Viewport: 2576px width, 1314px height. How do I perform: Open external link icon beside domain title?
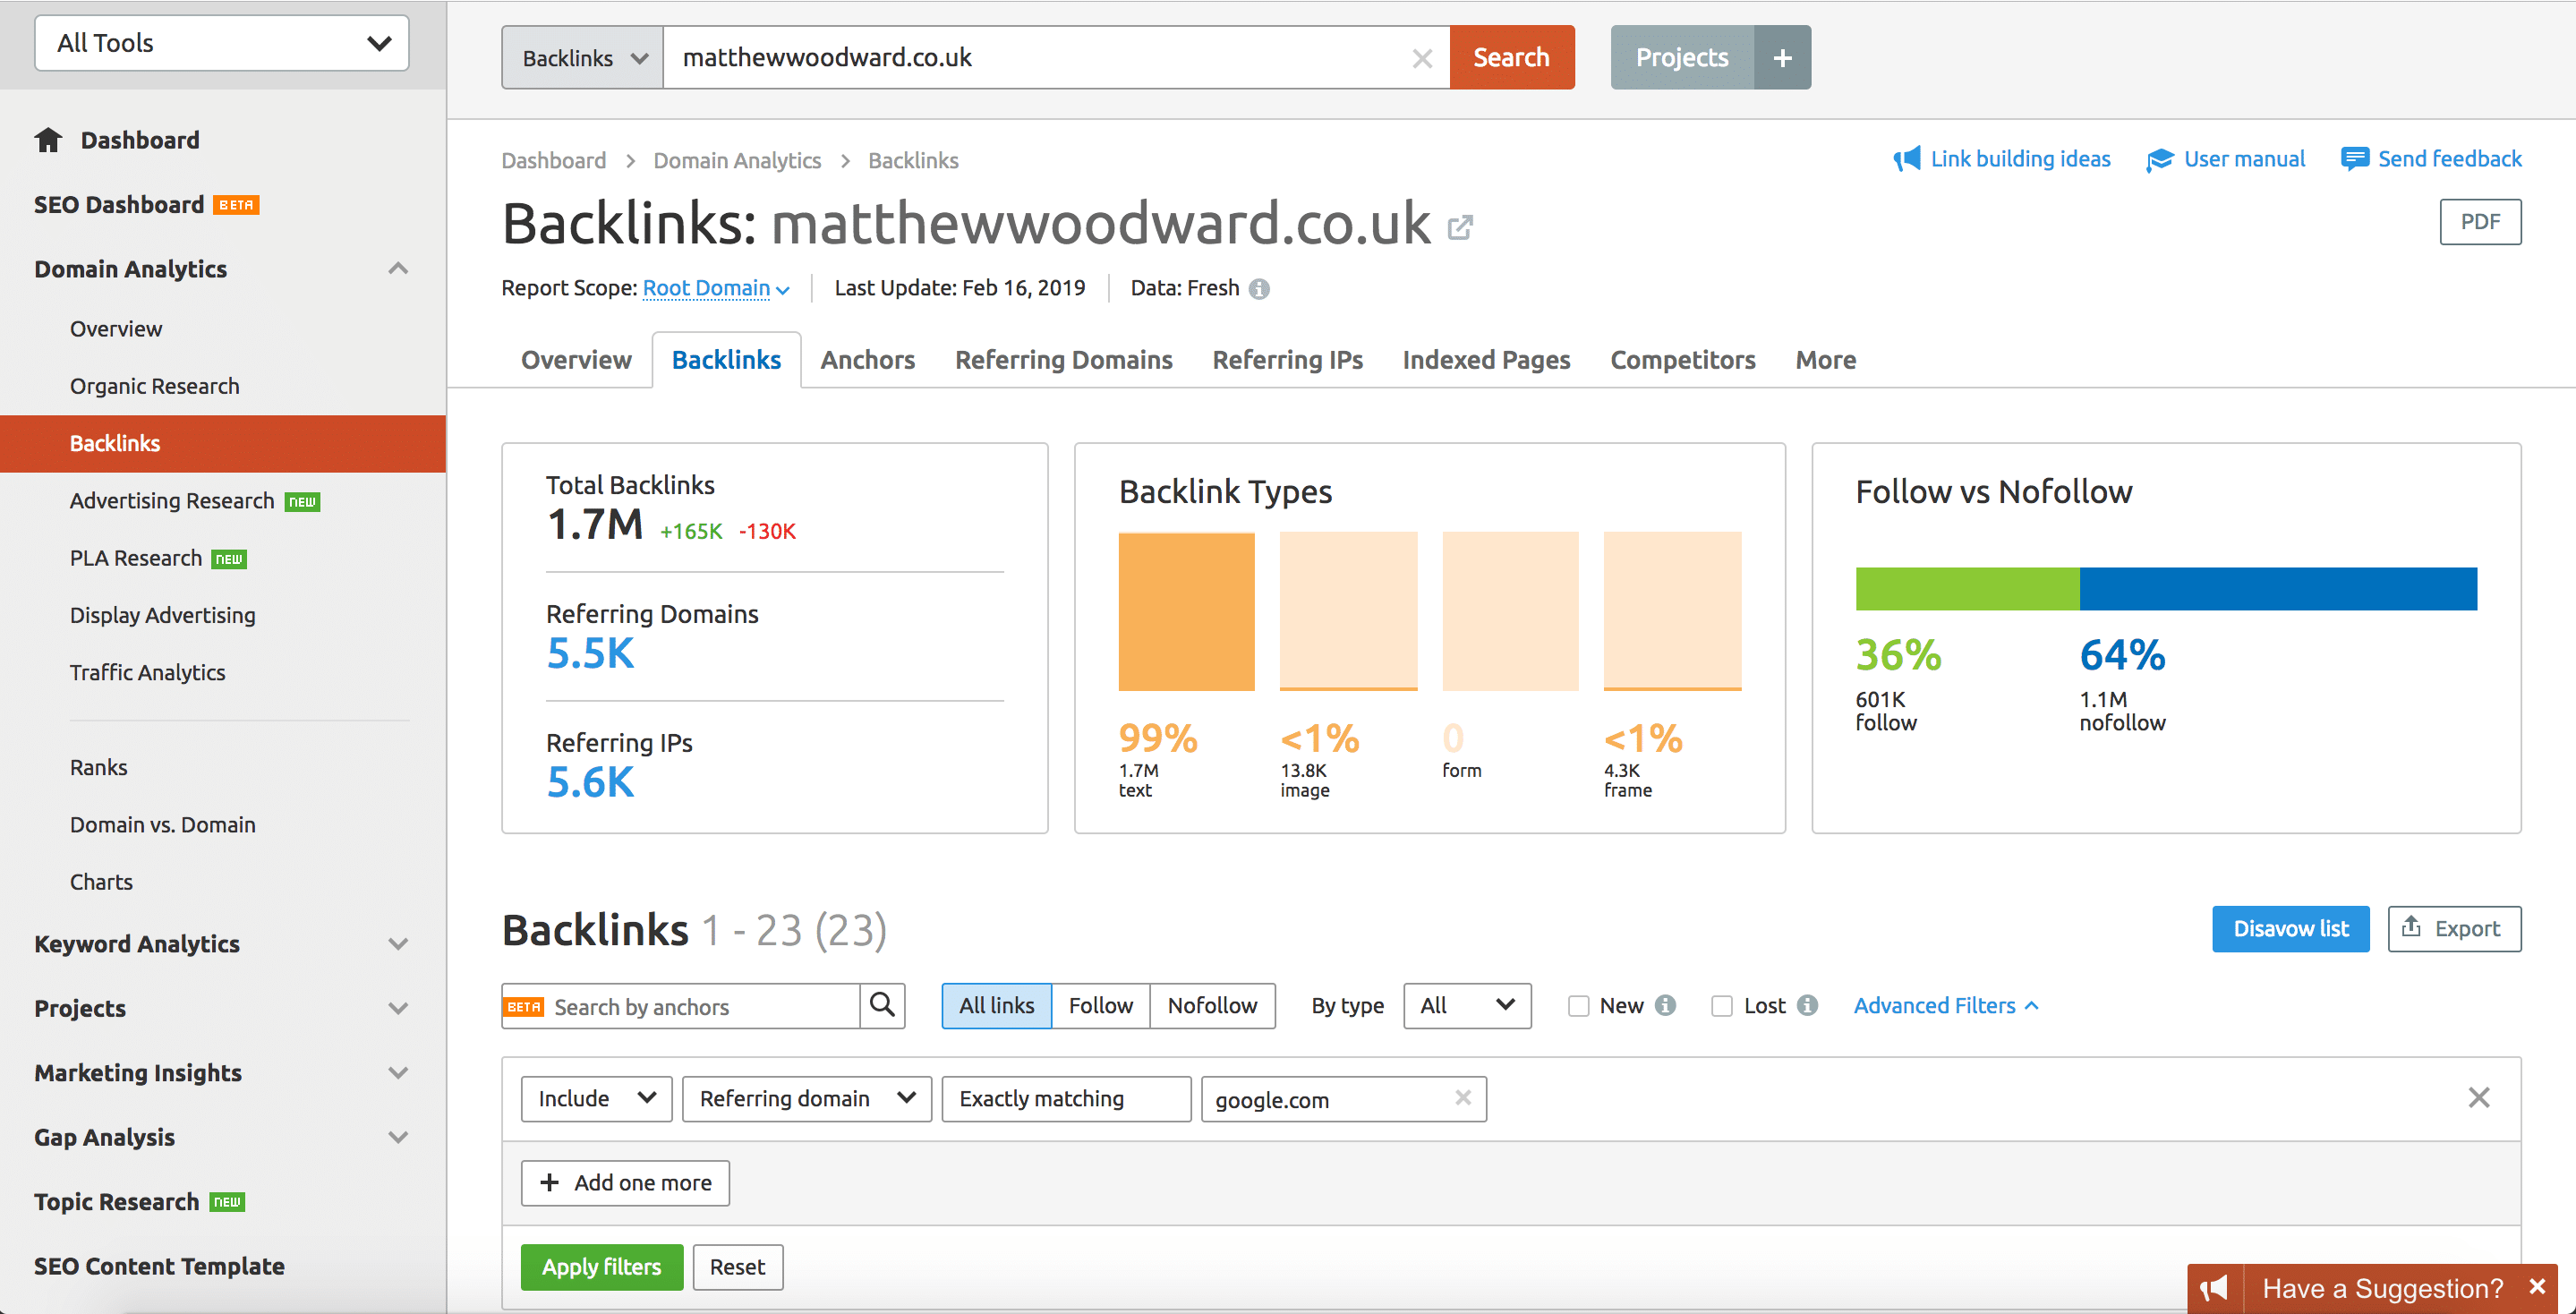click(1459, 228)
